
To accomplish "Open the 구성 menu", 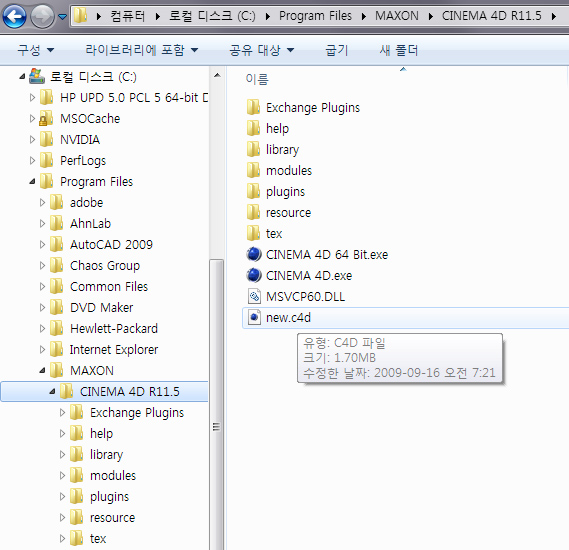I will tap(36, 50).
